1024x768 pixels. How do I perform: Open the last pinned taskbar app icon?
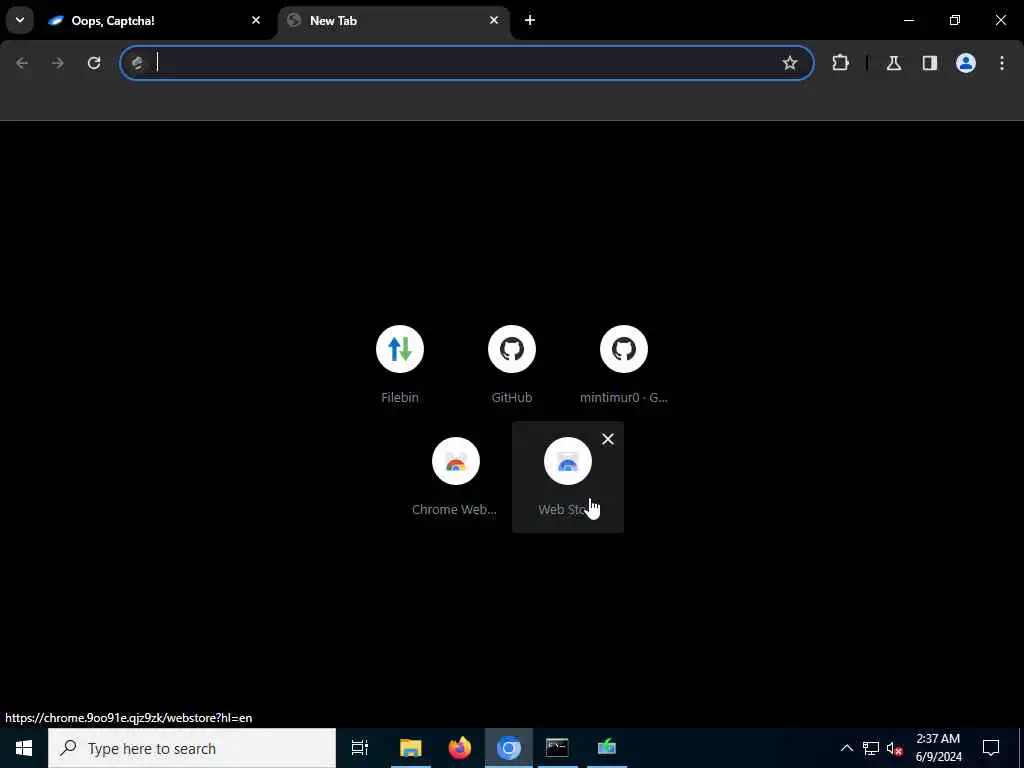[x=607, y=748]
